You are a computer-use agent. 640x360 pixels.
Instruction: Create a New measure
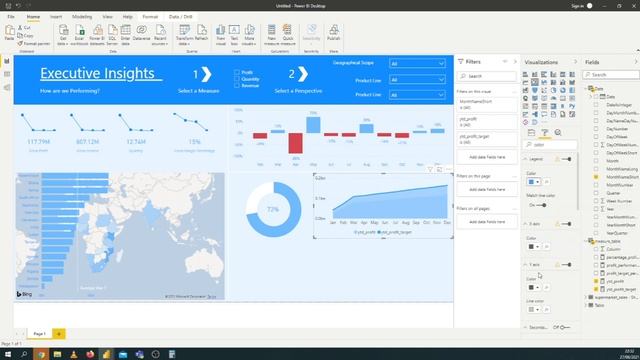pos(271,34)
